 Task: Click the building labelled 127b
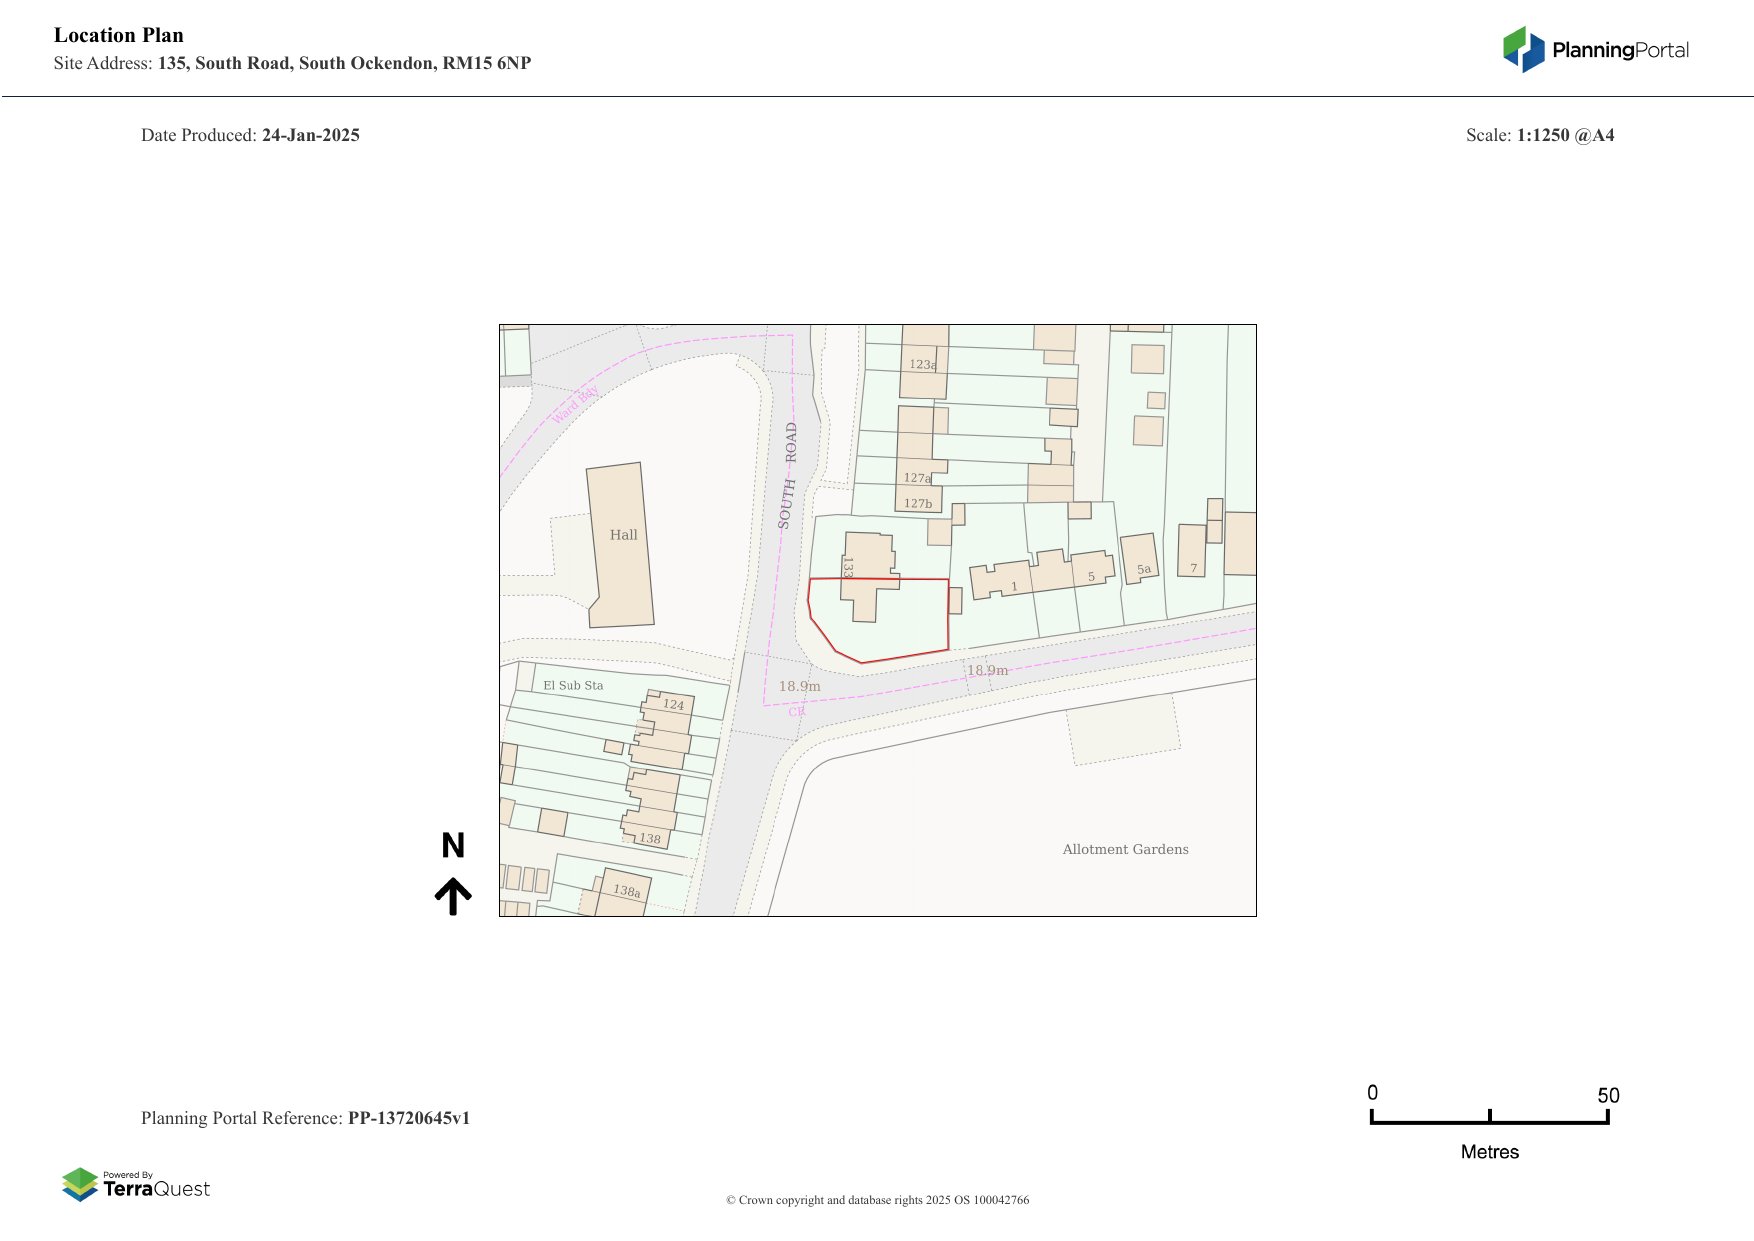tap(917, 501)
